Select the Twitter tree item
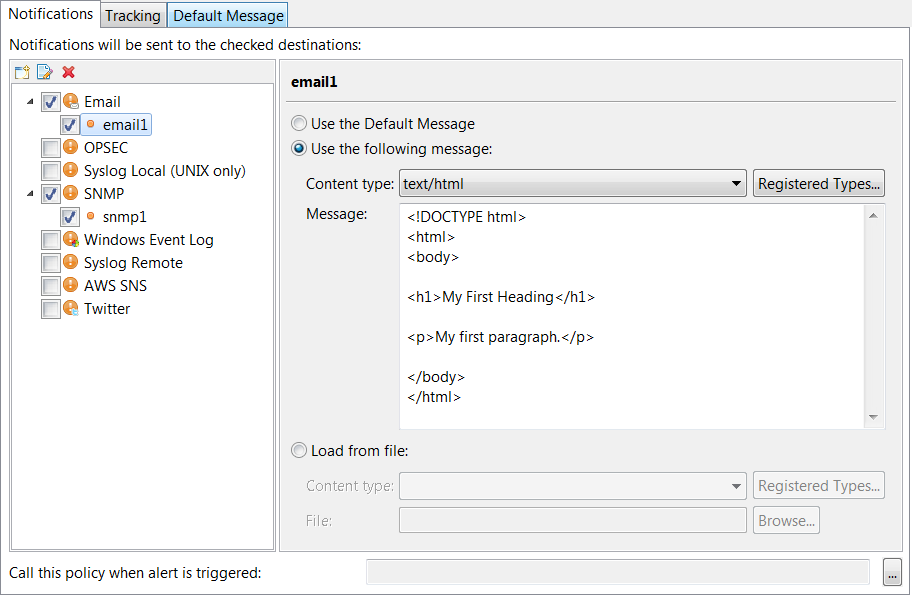The image size is (912, 596). pos(107,309)
